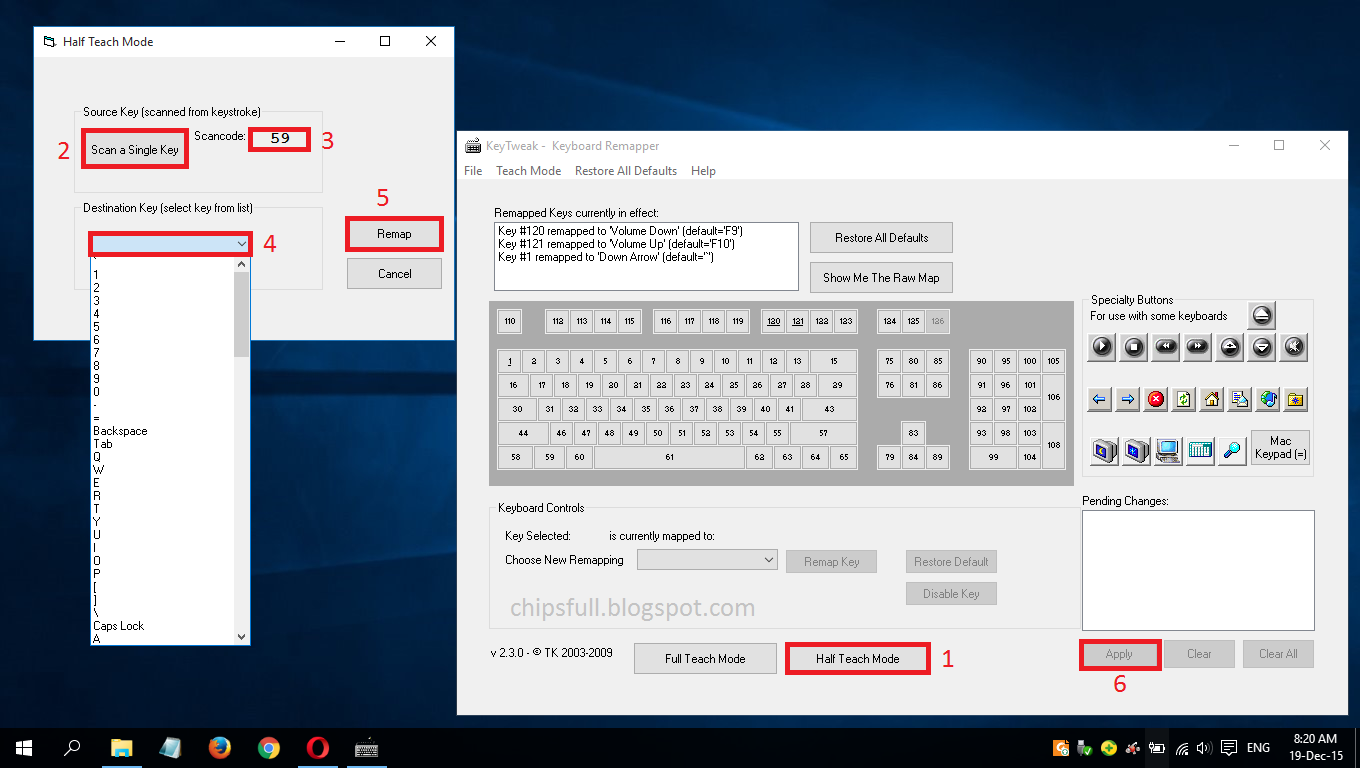Screen dimensions: 1360x768
Task: Click the magnifier Search specialty button
Action: point(1232,450)
